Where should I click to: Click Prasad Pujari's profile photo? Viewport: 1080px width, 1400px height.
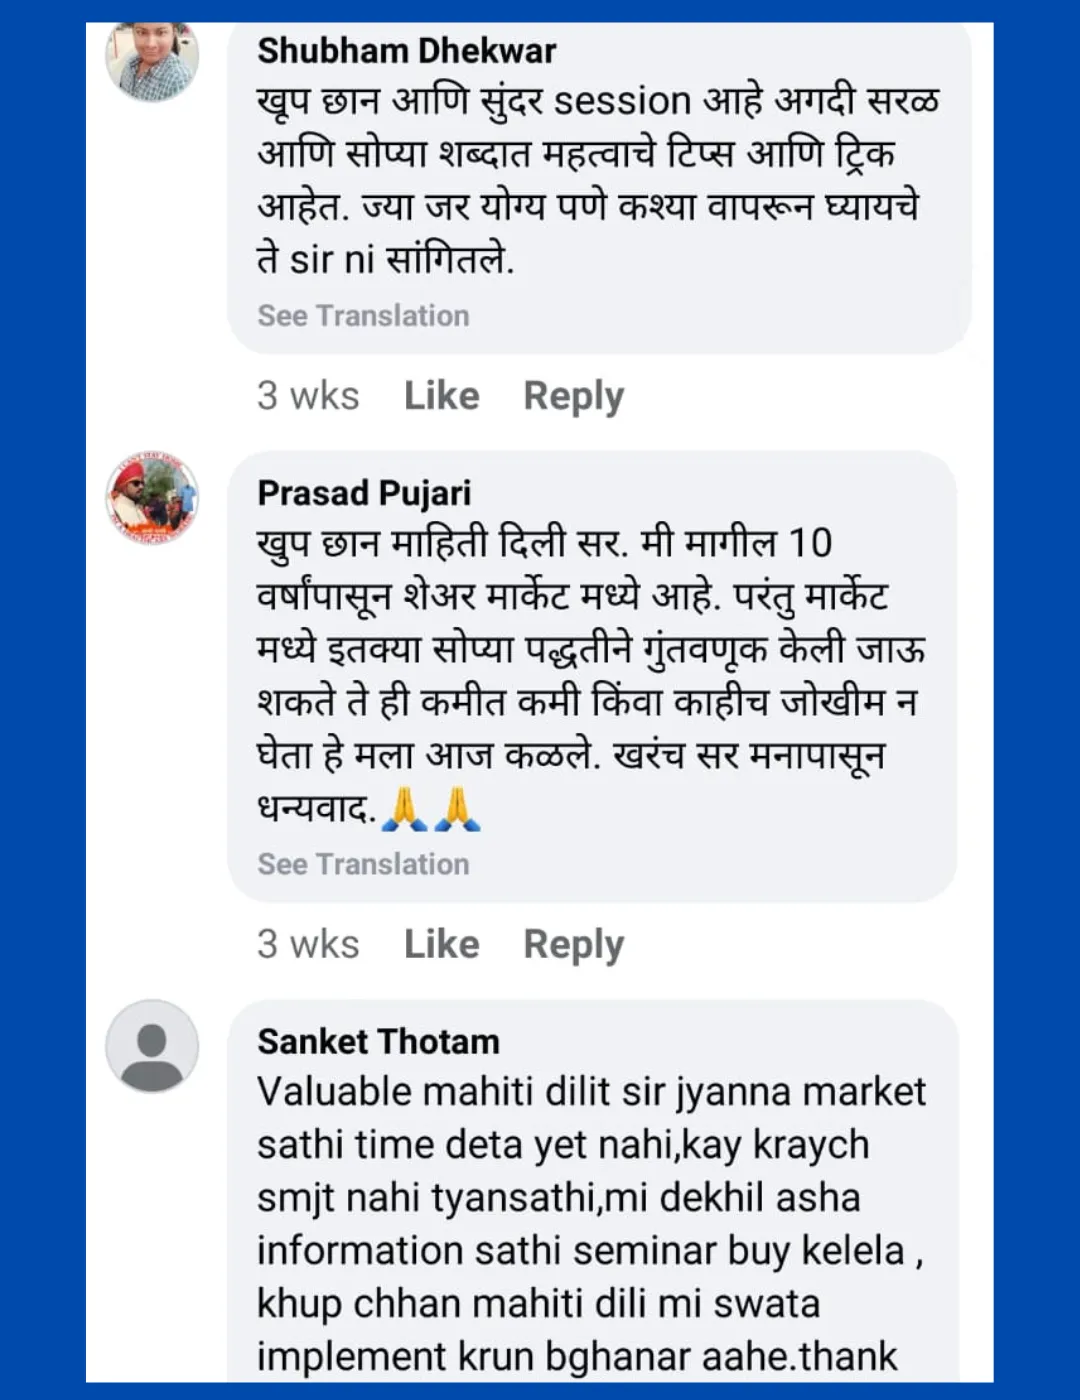click(152, 497)
